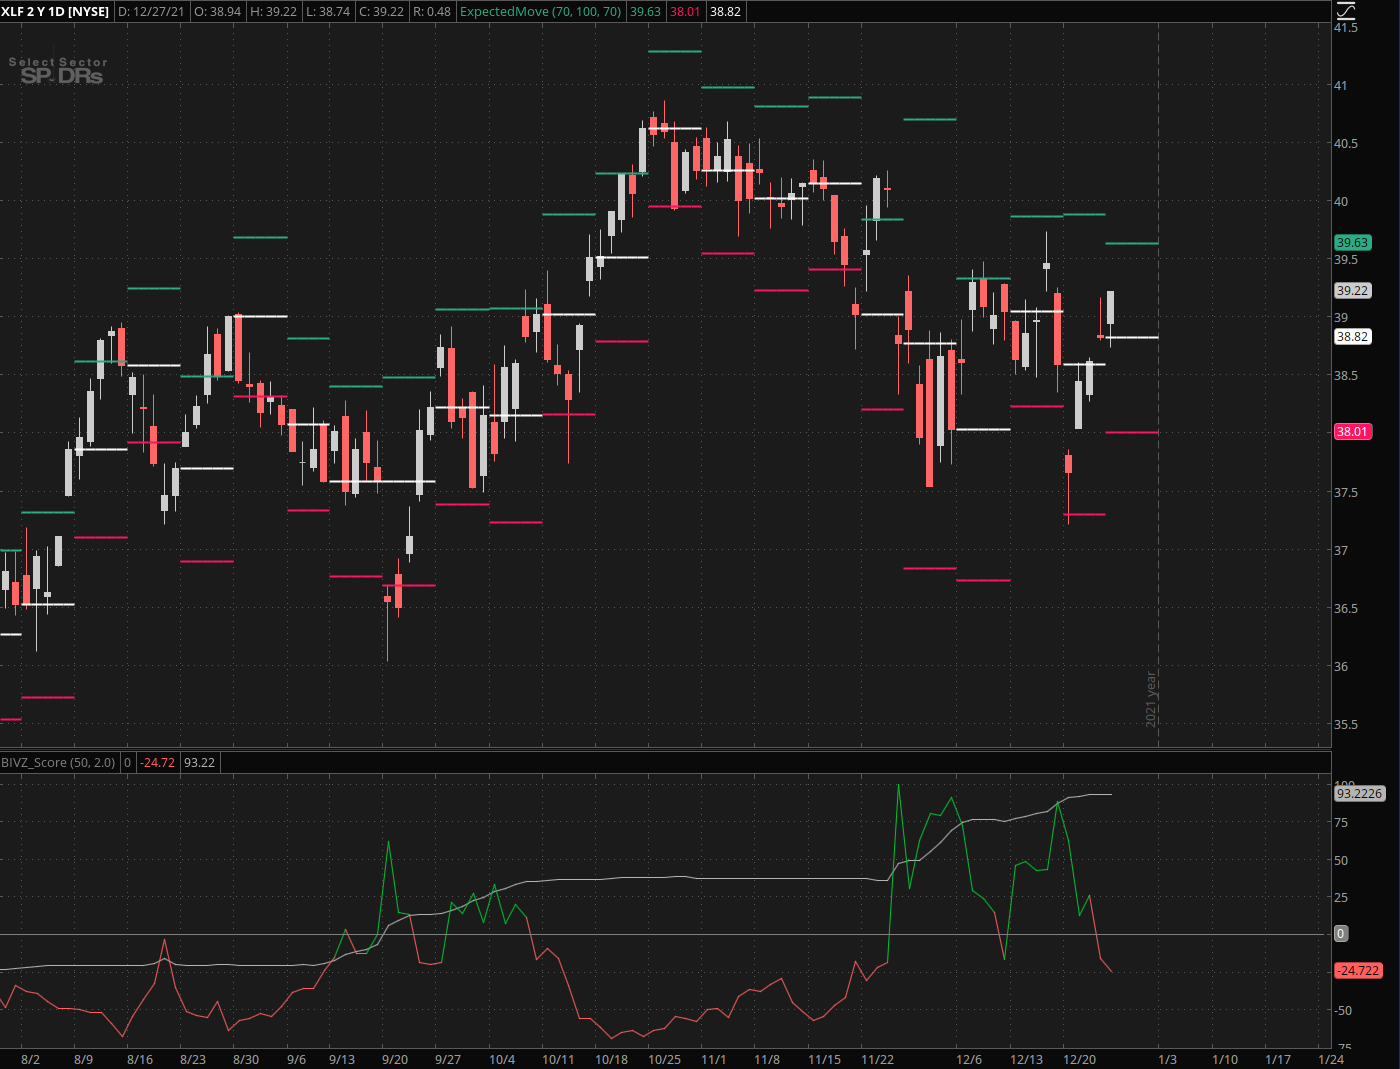The width and height of the screenshot is (1400, 1069).
Task: Click the C: 39.22 close price readout
Action: tap(382, 12)
